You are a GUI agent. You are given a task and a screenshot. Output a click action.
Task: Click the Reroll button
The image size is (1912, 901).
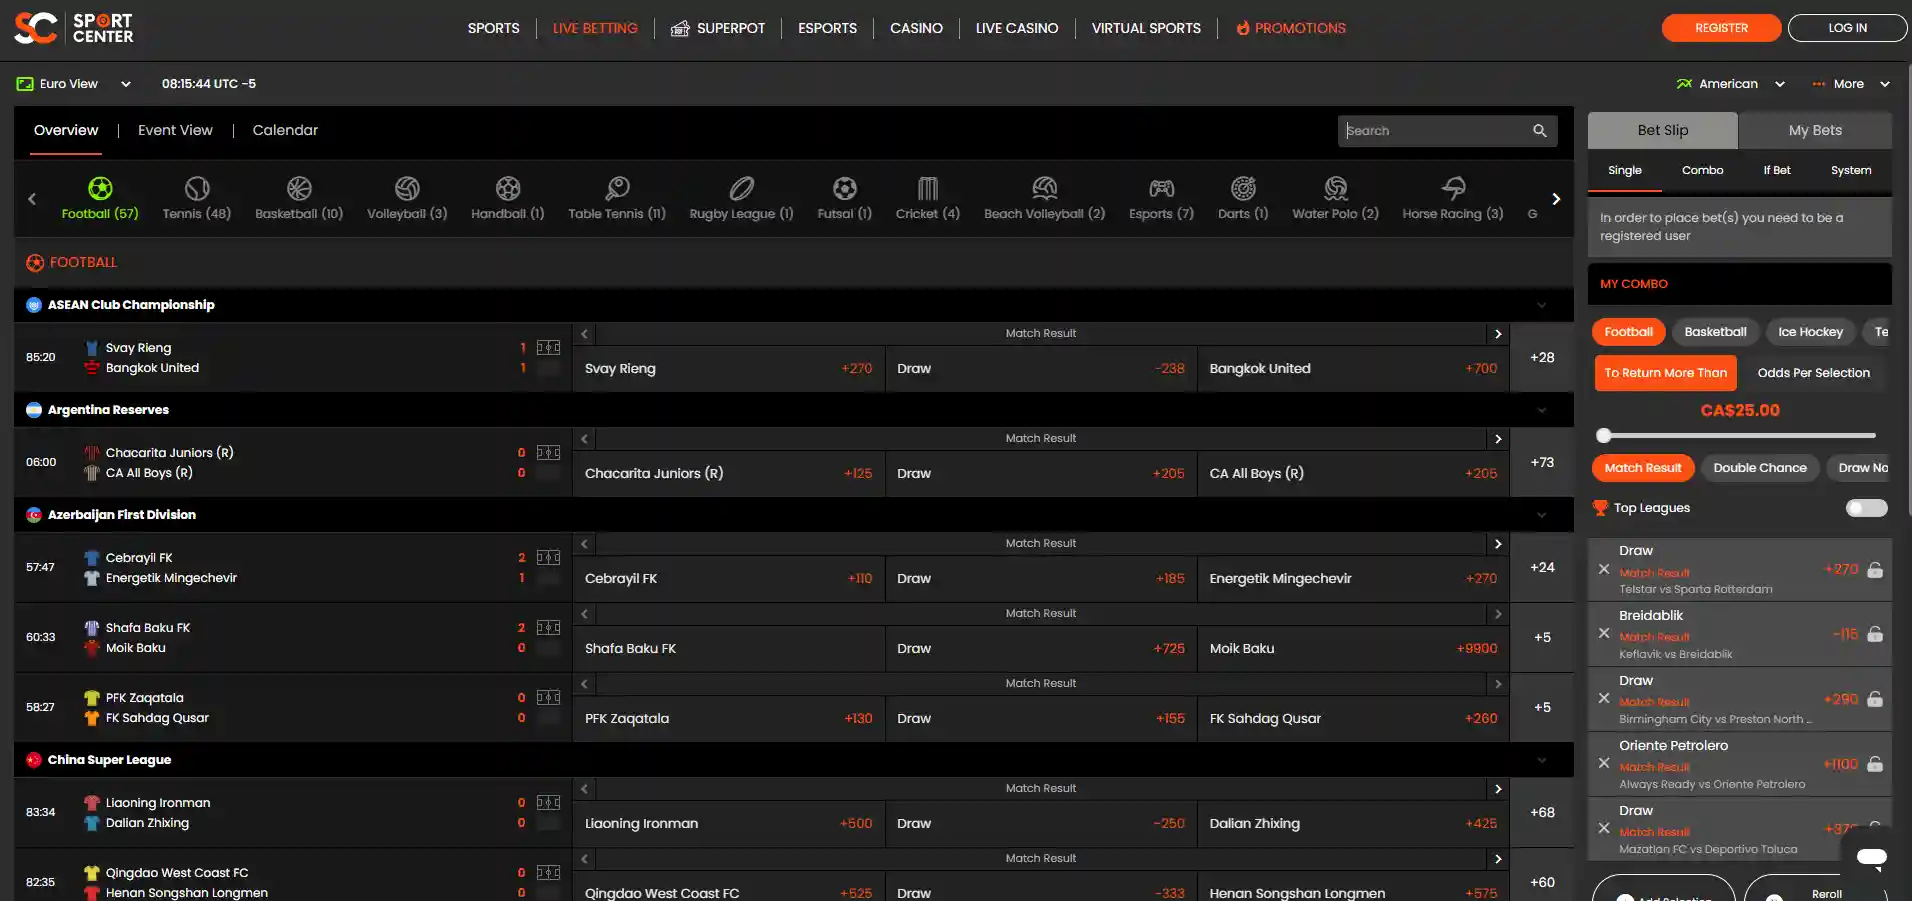[x=1815, y=890]
